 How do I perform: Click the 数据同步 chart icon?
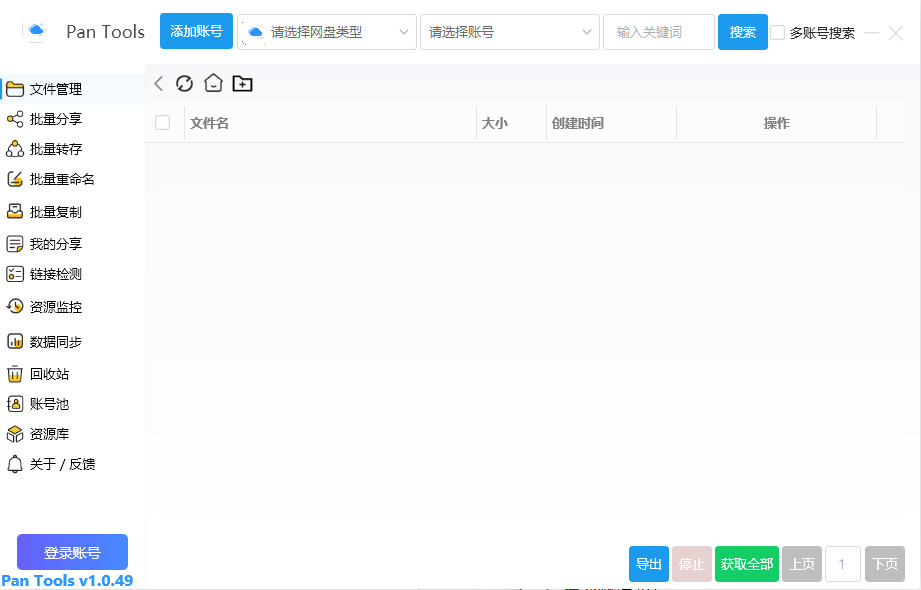15,341
